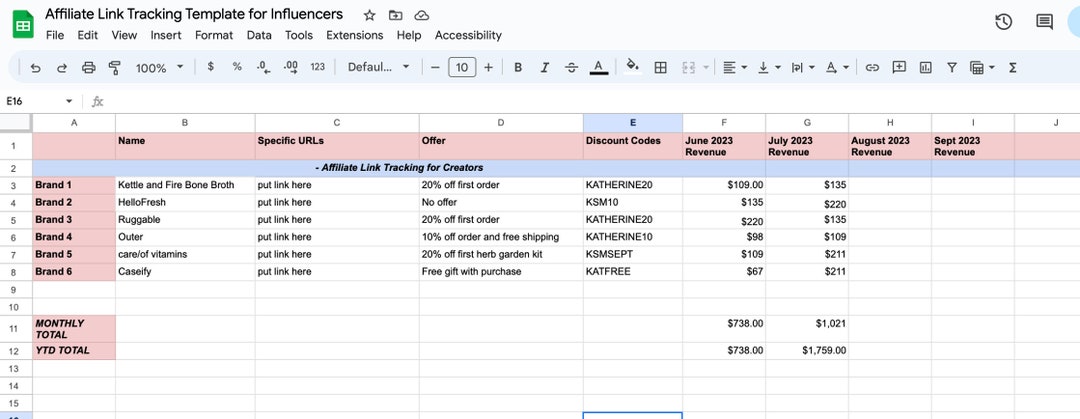Decrease decimal places
The width and height of the screenshot is (1080, 419).
click(x=262, y=67)
